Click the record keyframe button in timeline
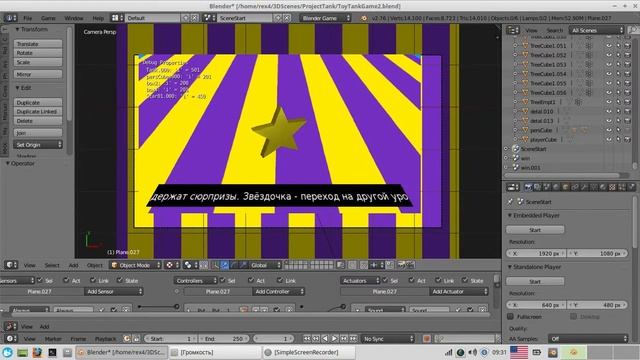 click(427, 339)
